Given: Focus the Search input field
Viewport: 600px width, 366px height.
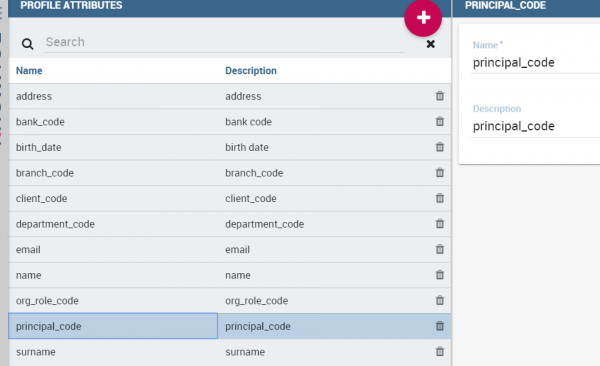Looking at the screenshot, I should [224, 42].
